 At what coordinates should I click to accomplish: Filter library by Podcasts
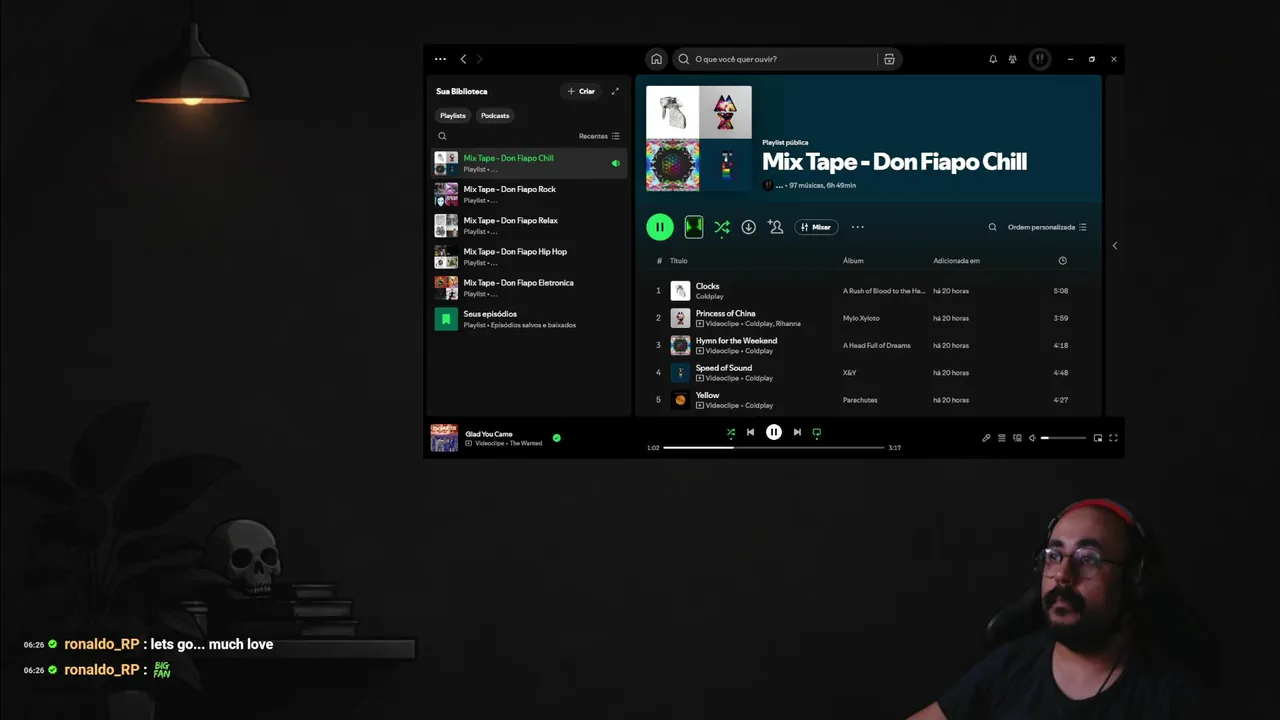click(x=495, y=115)
